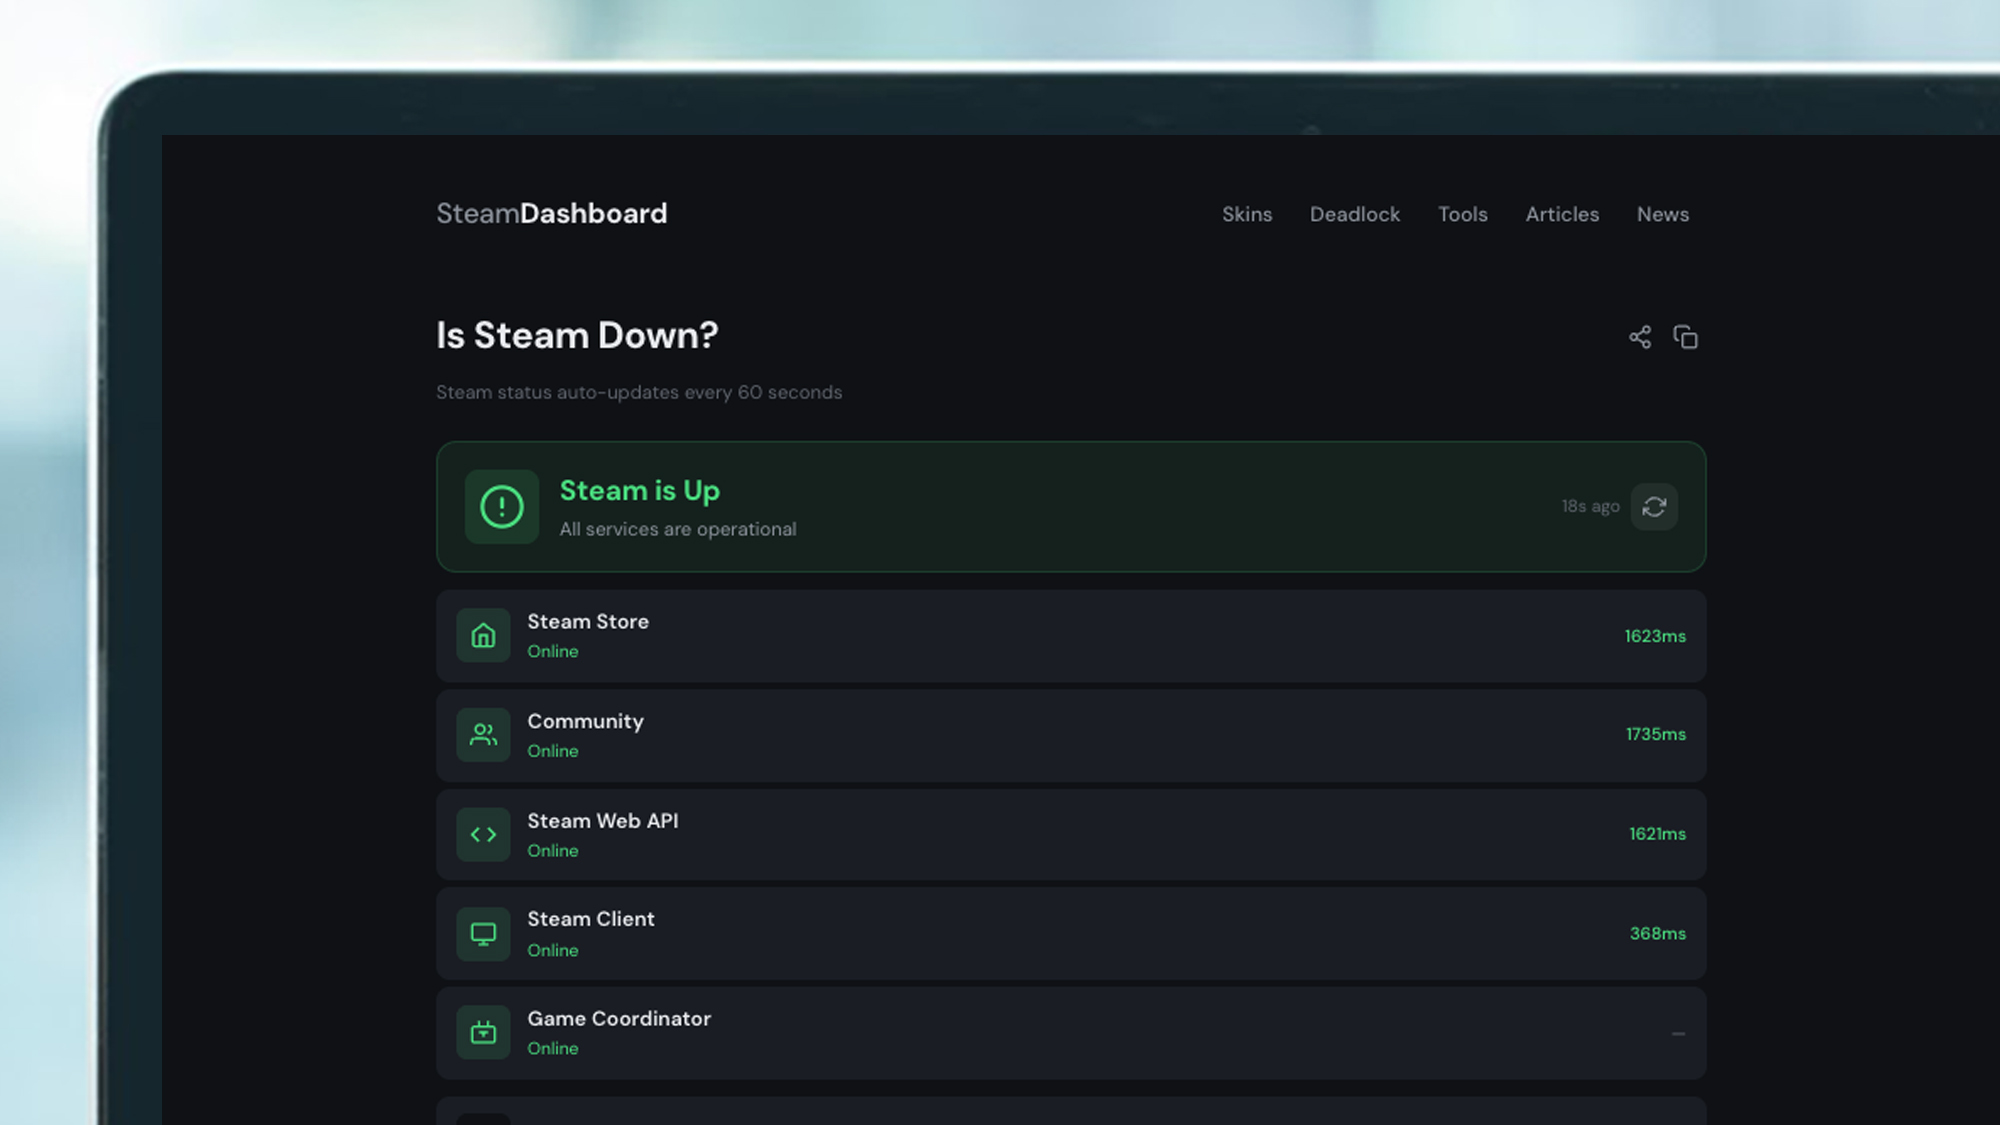2000x1125 pixels.
Task: Click the Steam Client monitor icon
Action: [483, 934]
